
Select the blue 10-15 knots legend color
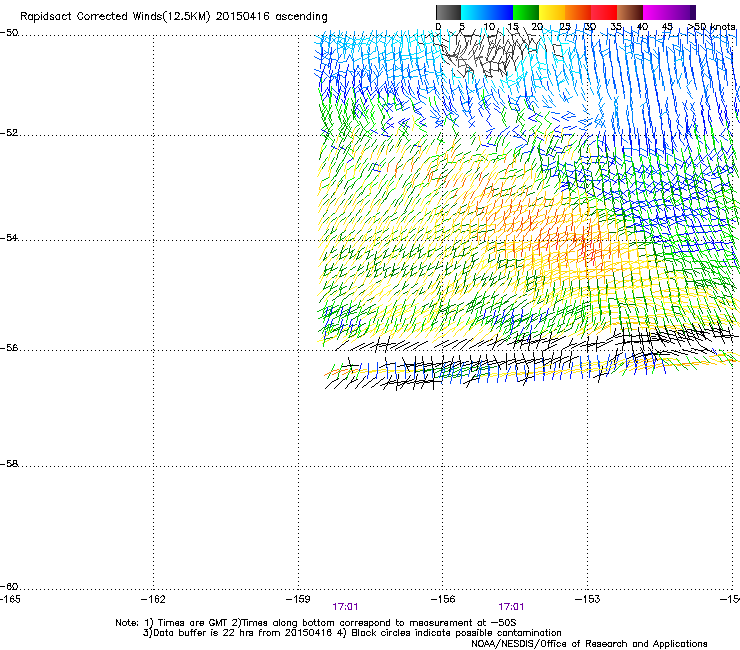click(x=500, y=12)
